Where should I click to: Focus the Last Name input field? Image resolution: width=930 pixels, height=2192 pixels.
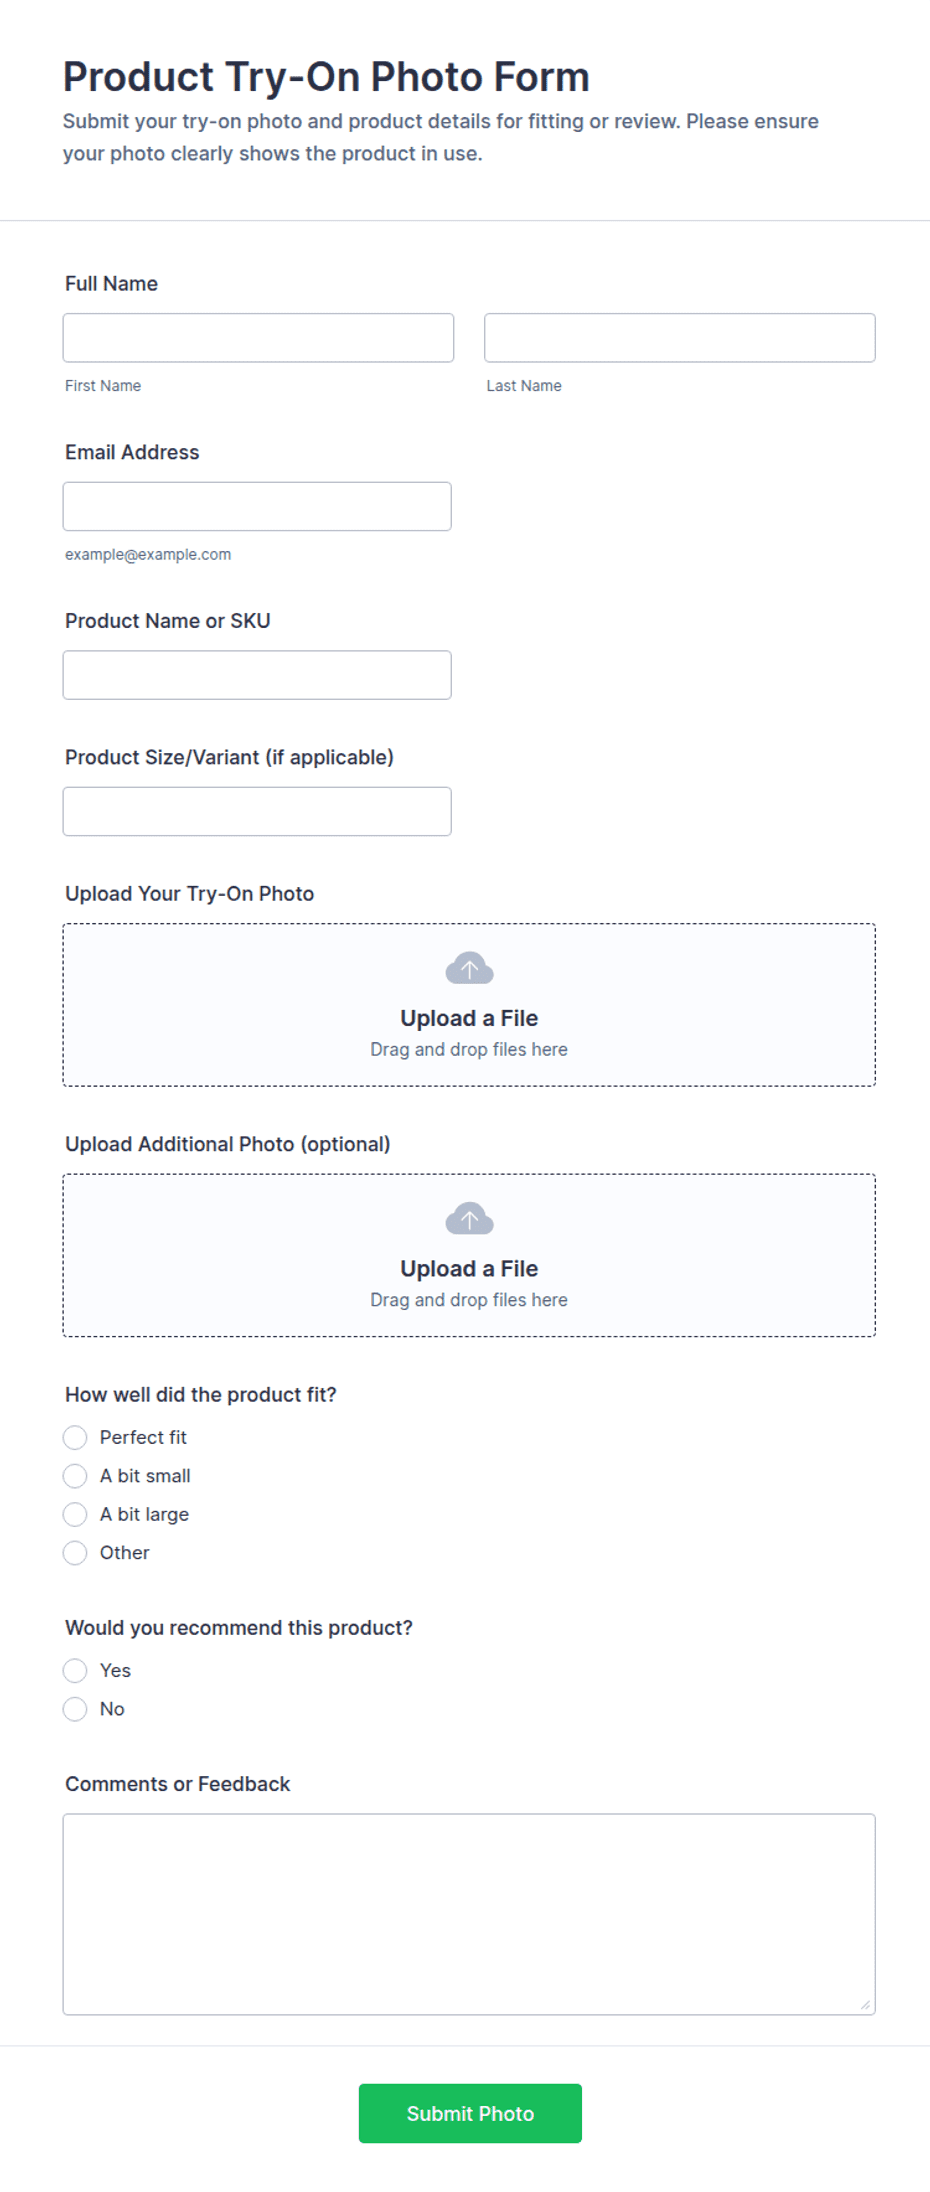tap(680, 338)
